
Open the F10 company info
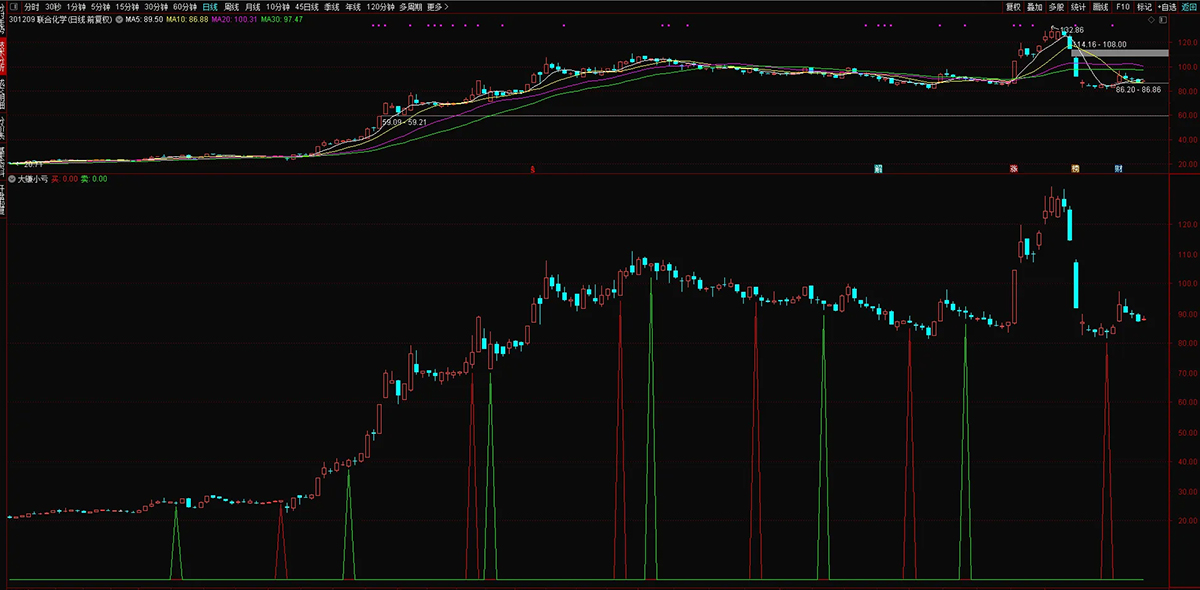[1123, 6]
